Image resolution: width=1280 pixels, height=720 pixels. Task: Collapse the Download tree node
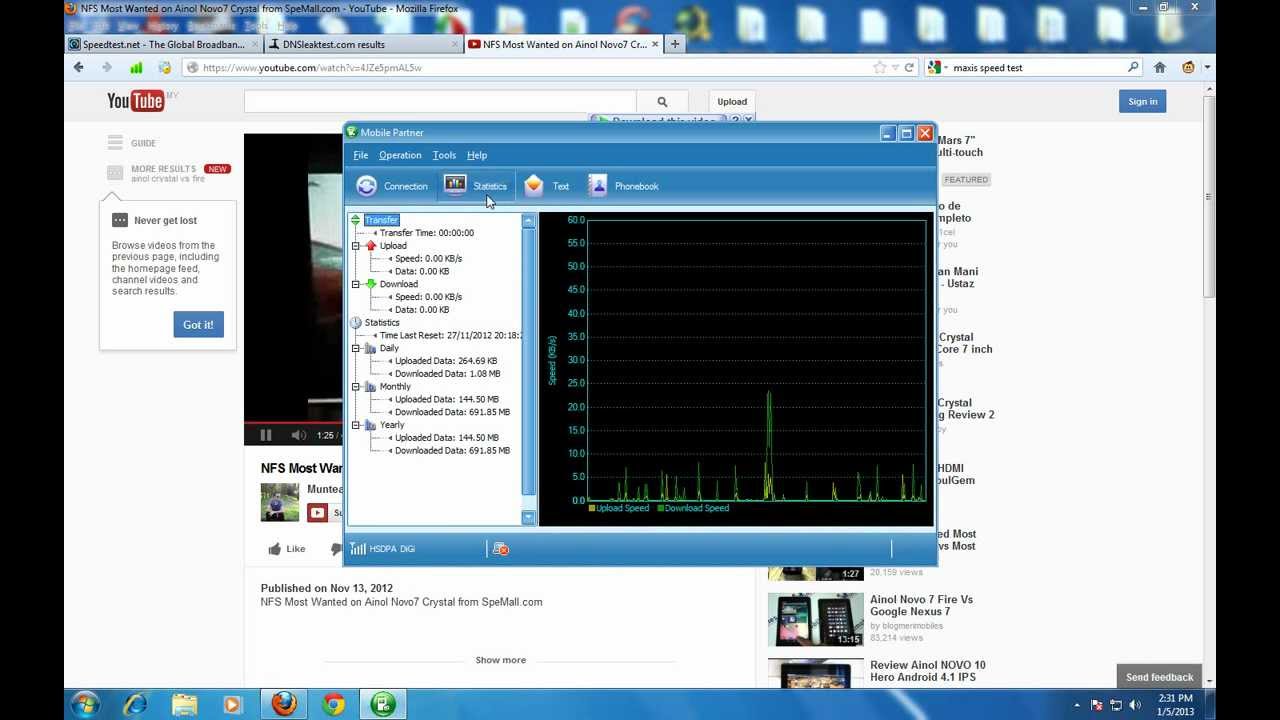[x=355, y=284]
